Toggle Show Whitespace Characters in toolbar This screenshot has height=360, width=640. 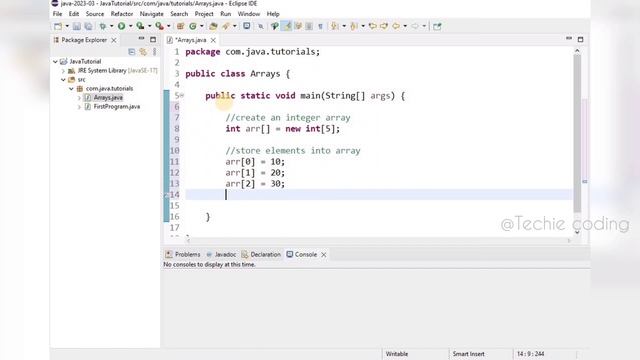pyautogui.click(x=320, y=26)
